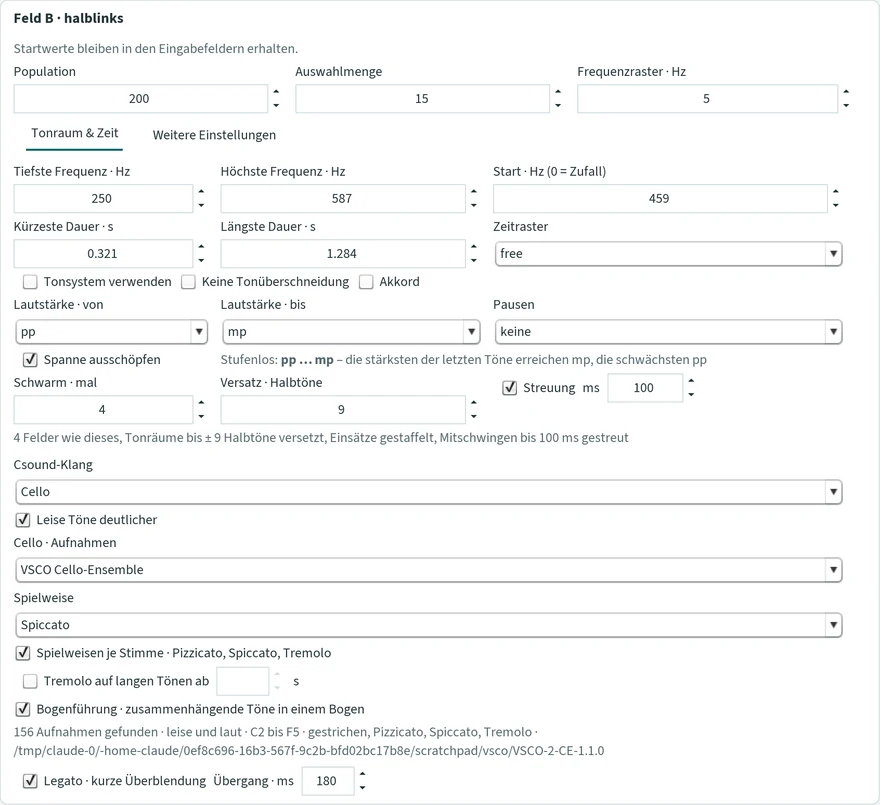
Task: Click the Start Hz input field
Action: 660,199
